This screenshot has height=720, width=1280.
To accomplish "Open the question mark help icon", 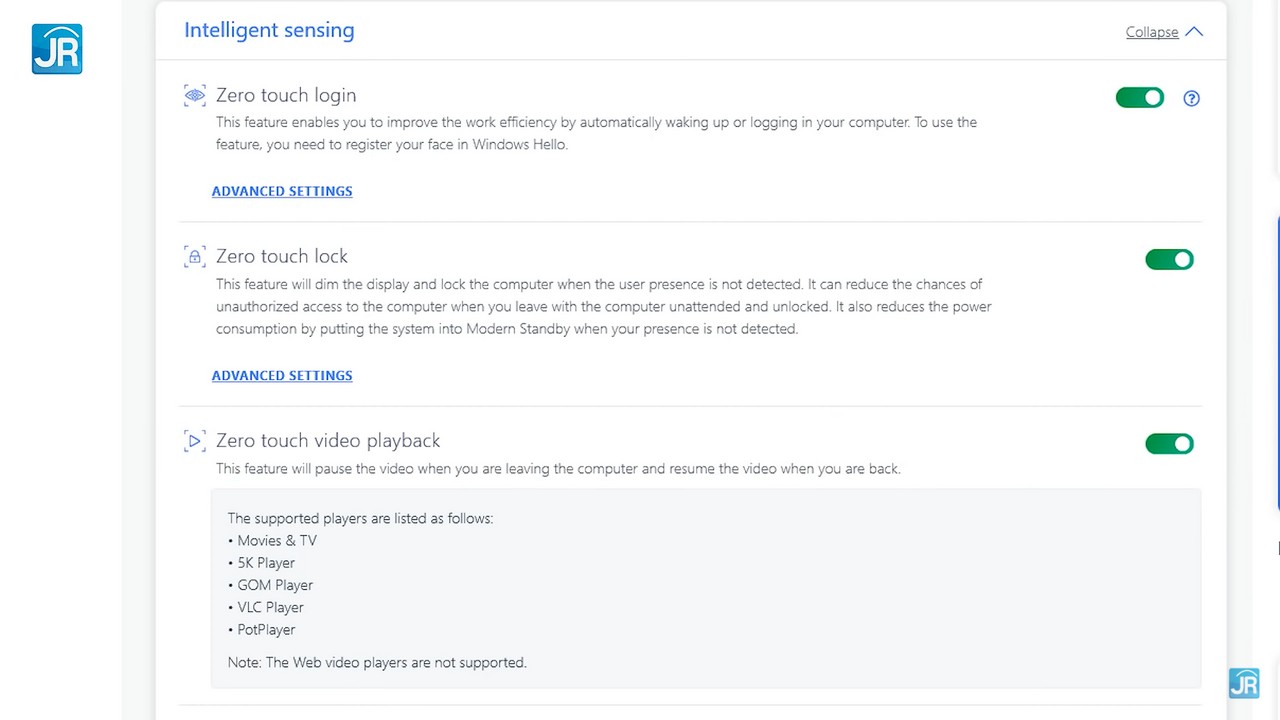I will (x=1191, y=98).
